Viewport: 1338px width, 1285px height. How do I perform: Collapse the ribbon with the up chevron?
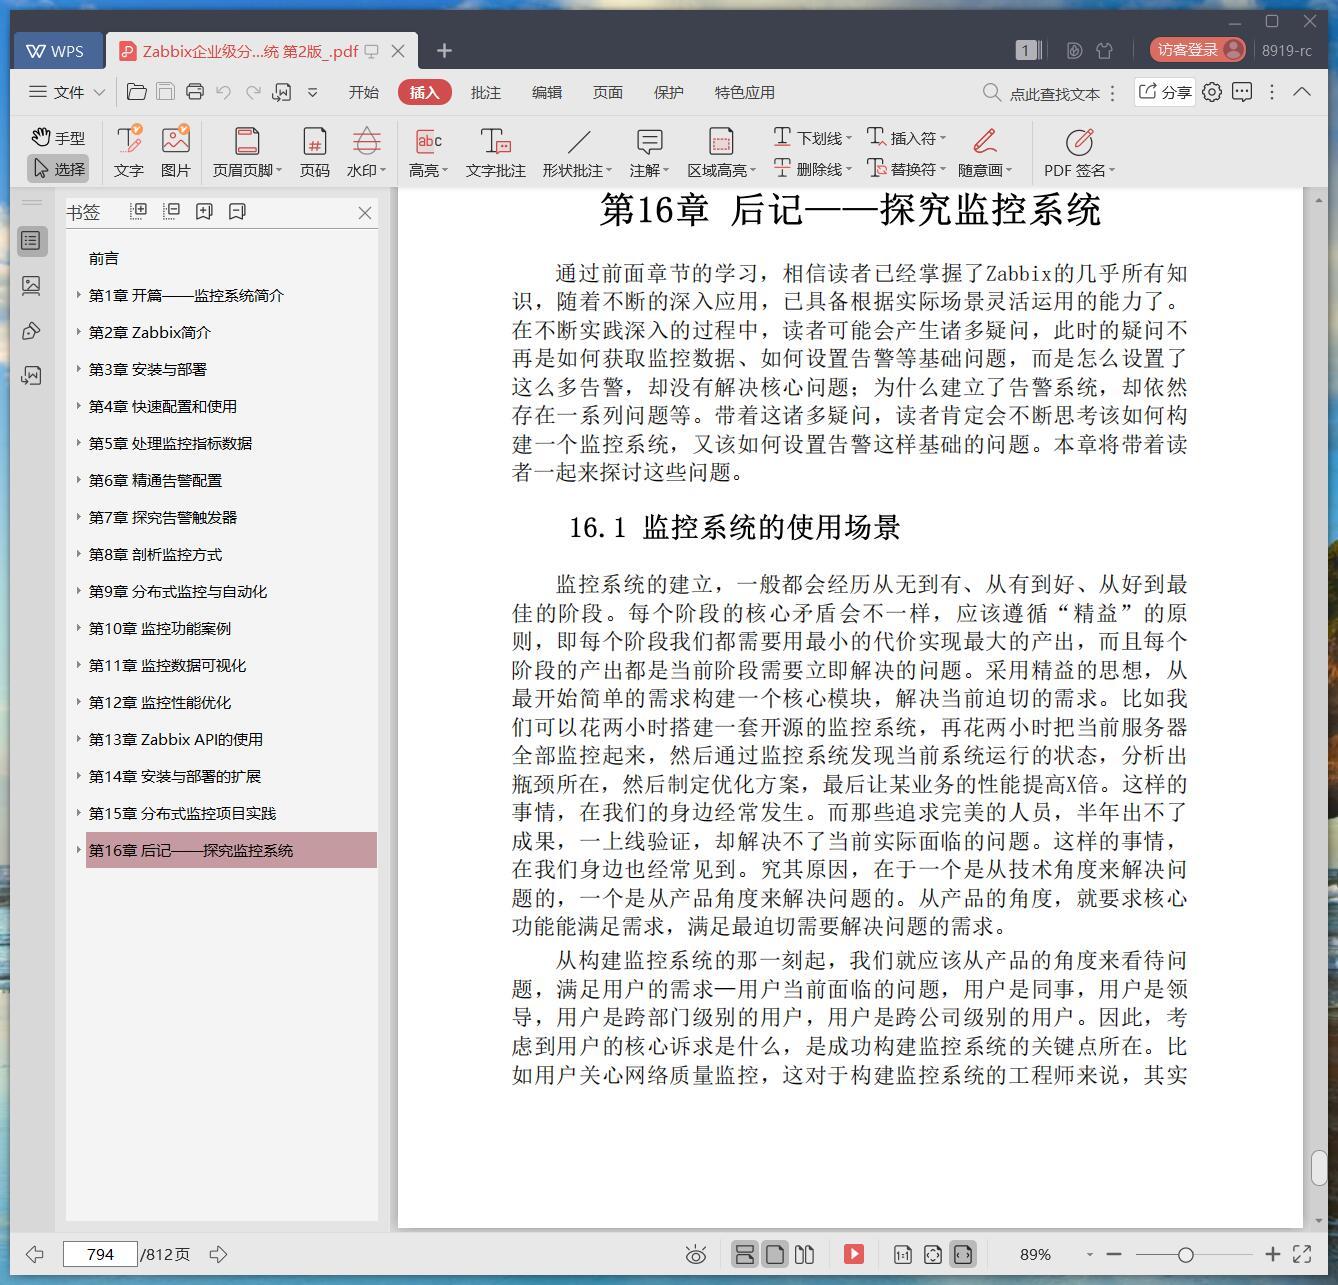(x=1302, y=91)
